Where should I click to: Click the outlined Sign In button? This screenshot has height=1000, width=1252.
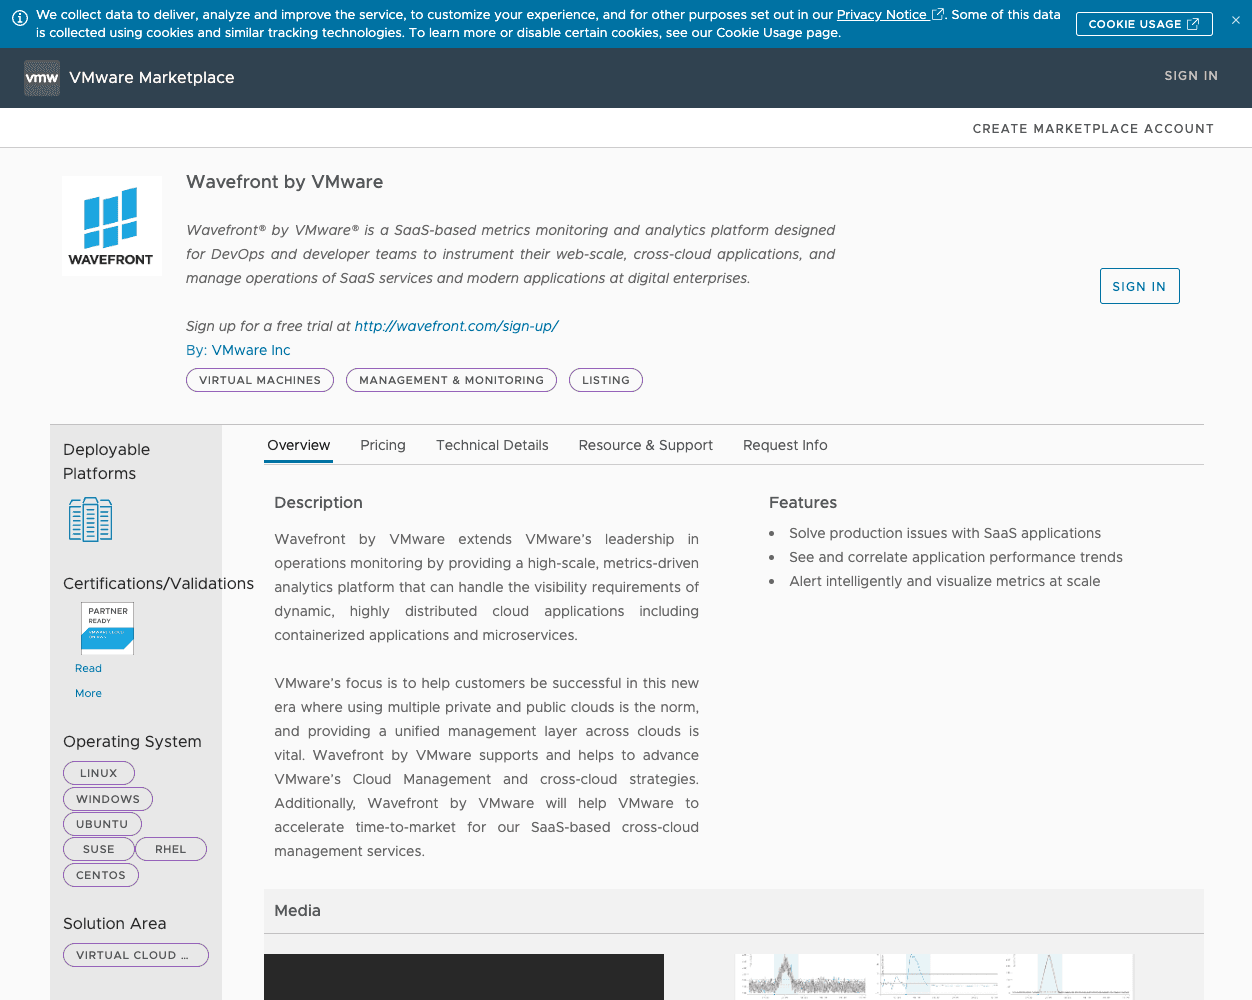click(x=1139, y=286)
